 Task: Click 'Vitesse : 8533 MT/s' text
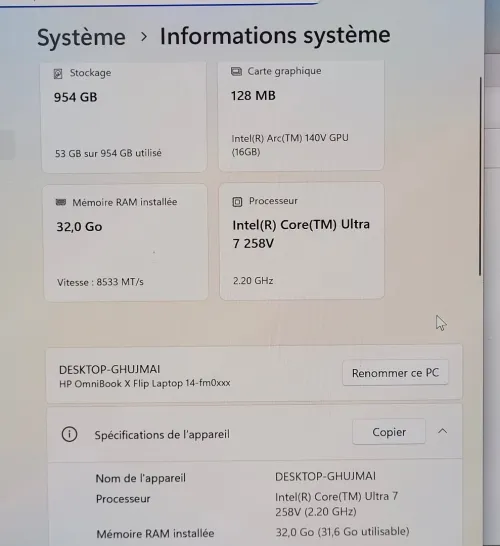click(x=100, y=282)
